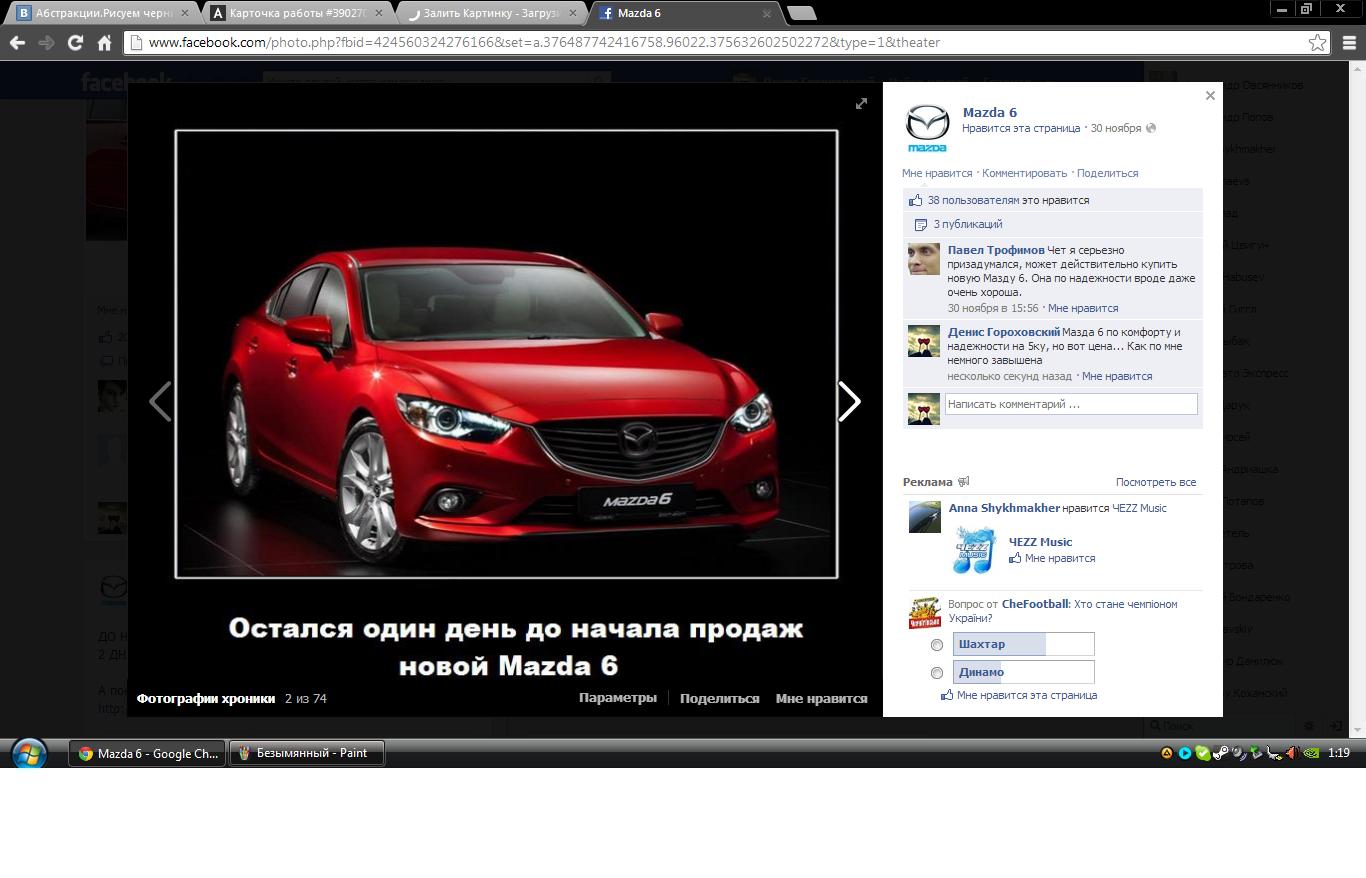The image size is (1366, 878).
Task: Click the blue play-arrow tray icon
Action: [x=1184, y=753]
